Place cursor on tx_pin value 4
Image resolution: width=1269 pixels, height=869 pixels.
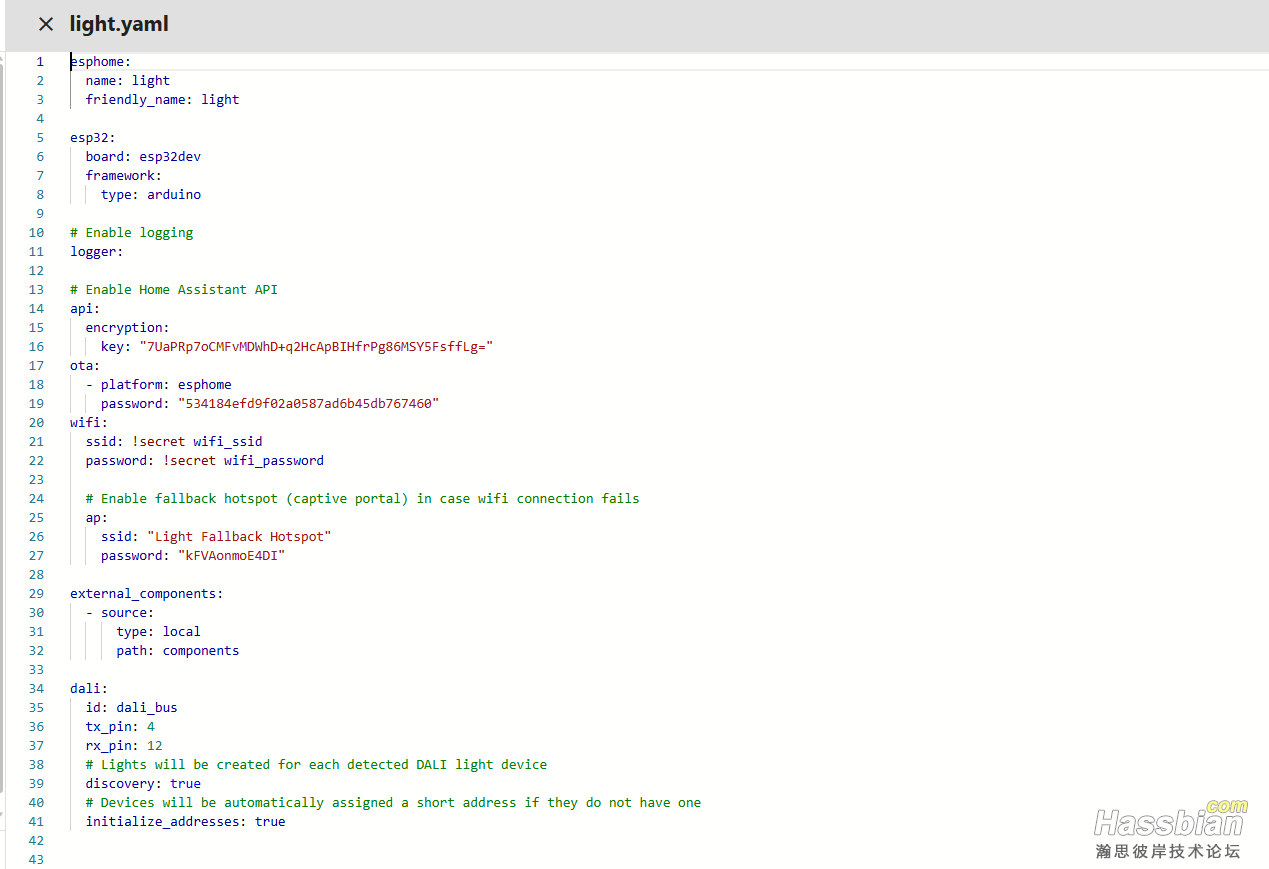[151, 727]
